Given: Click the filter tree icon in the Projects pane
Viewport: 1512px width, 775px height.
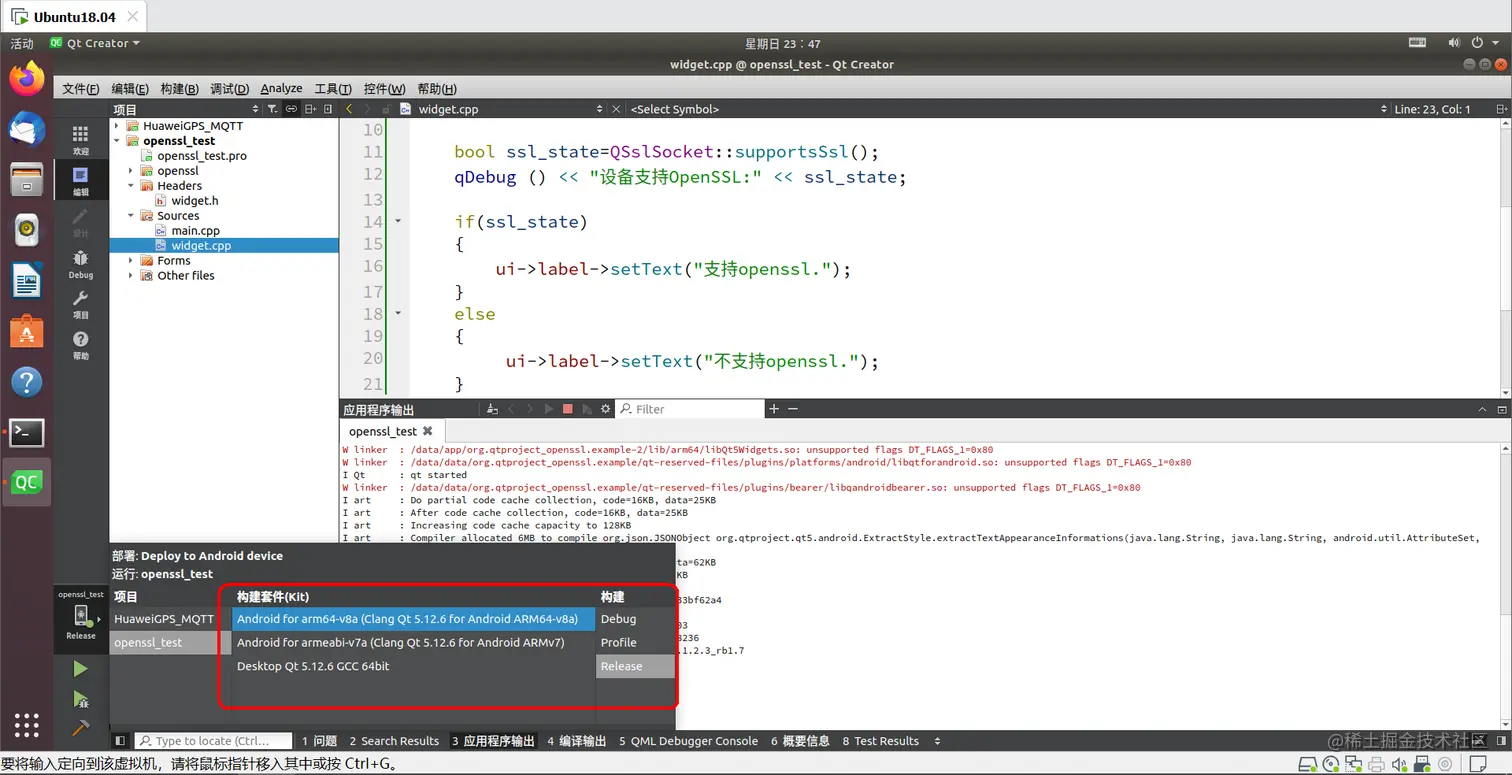Looking at the screenshot, I should pos(272,109).
